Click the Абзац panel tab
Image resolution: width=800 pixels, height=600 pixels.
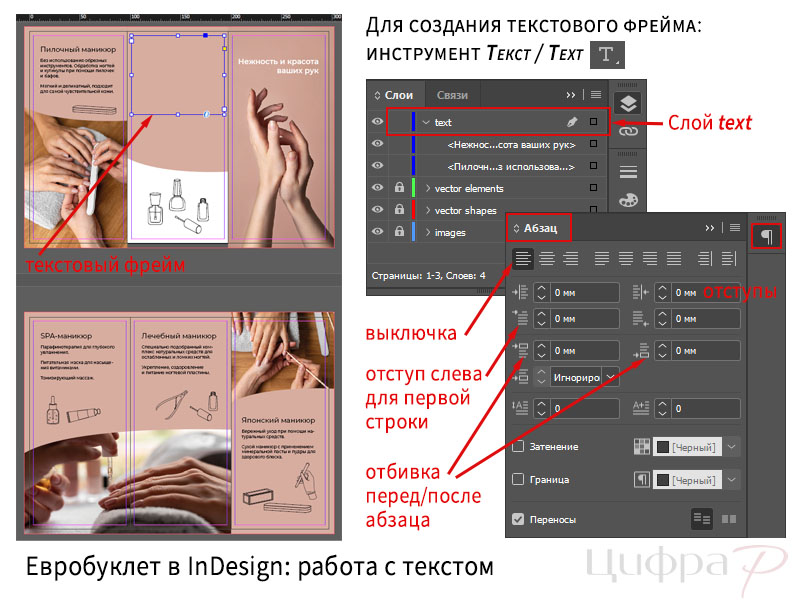click(540, 228)
